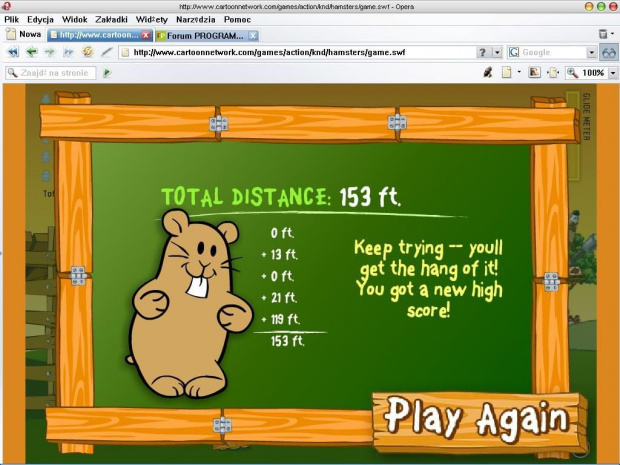This screenshot has height=465, width=620.
Task: Click the rewind navigation arrow
Action: (13, 53)
